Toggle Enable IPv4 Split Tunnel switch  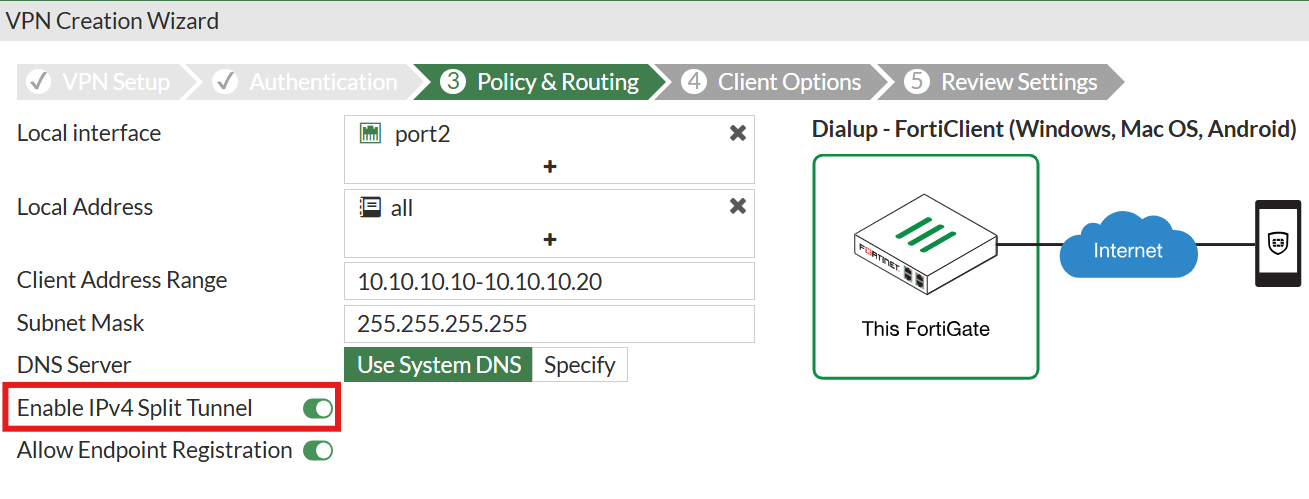click(x=318, y=408)
